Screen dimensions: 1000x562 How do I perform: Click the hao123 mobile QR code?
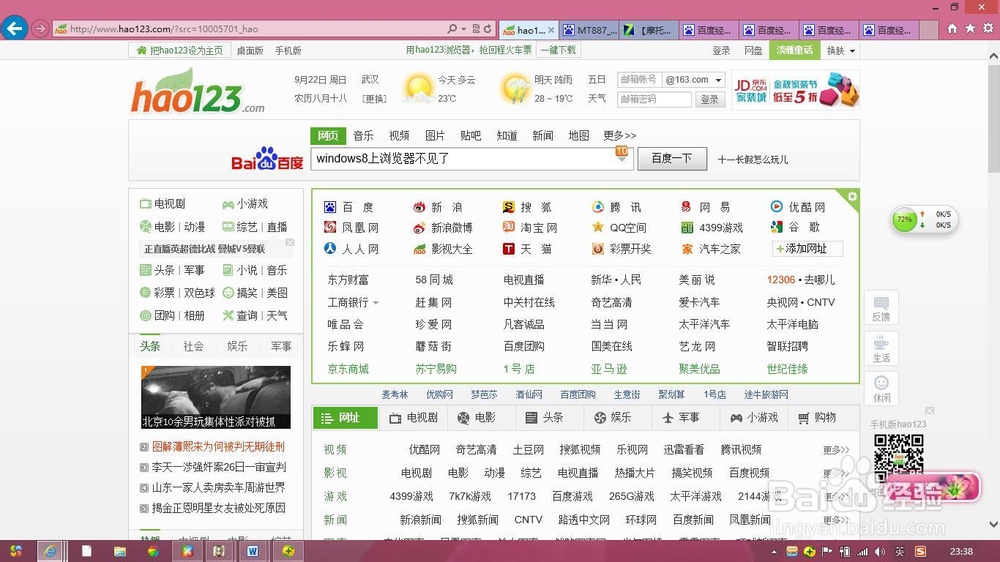(x=899, y=458)
